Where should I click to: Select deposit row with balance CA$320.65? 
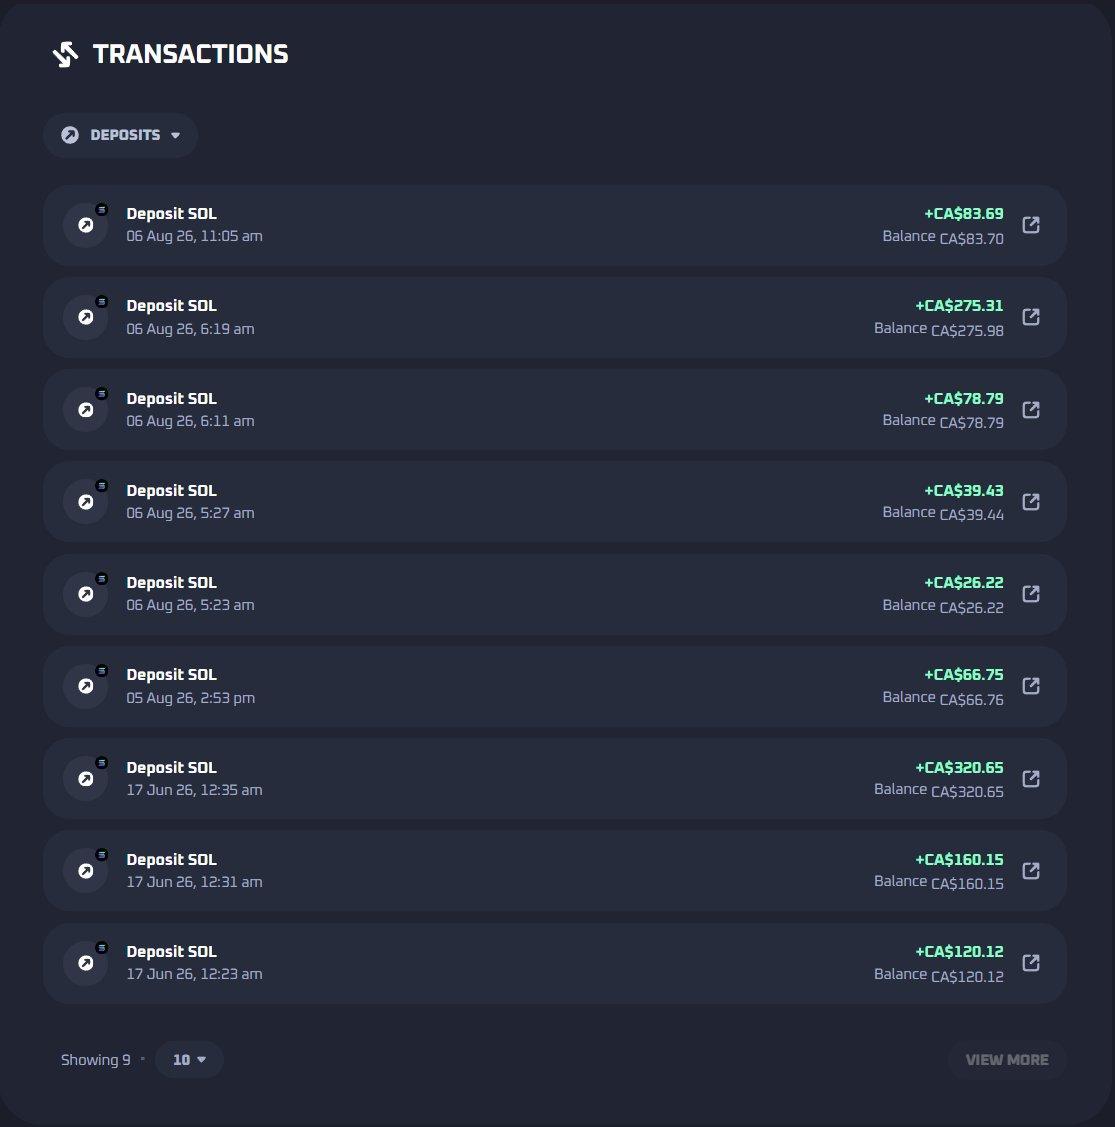554,778
